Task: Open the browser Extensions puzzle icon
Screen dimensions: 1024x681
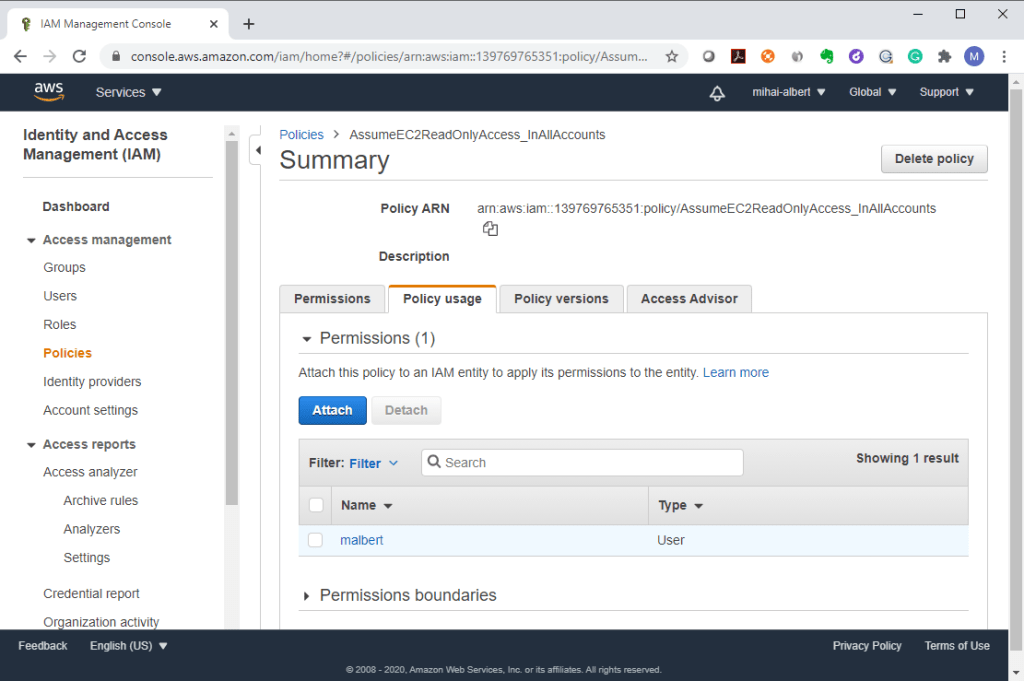Action: pyautogui.click(x=944, y=57)
